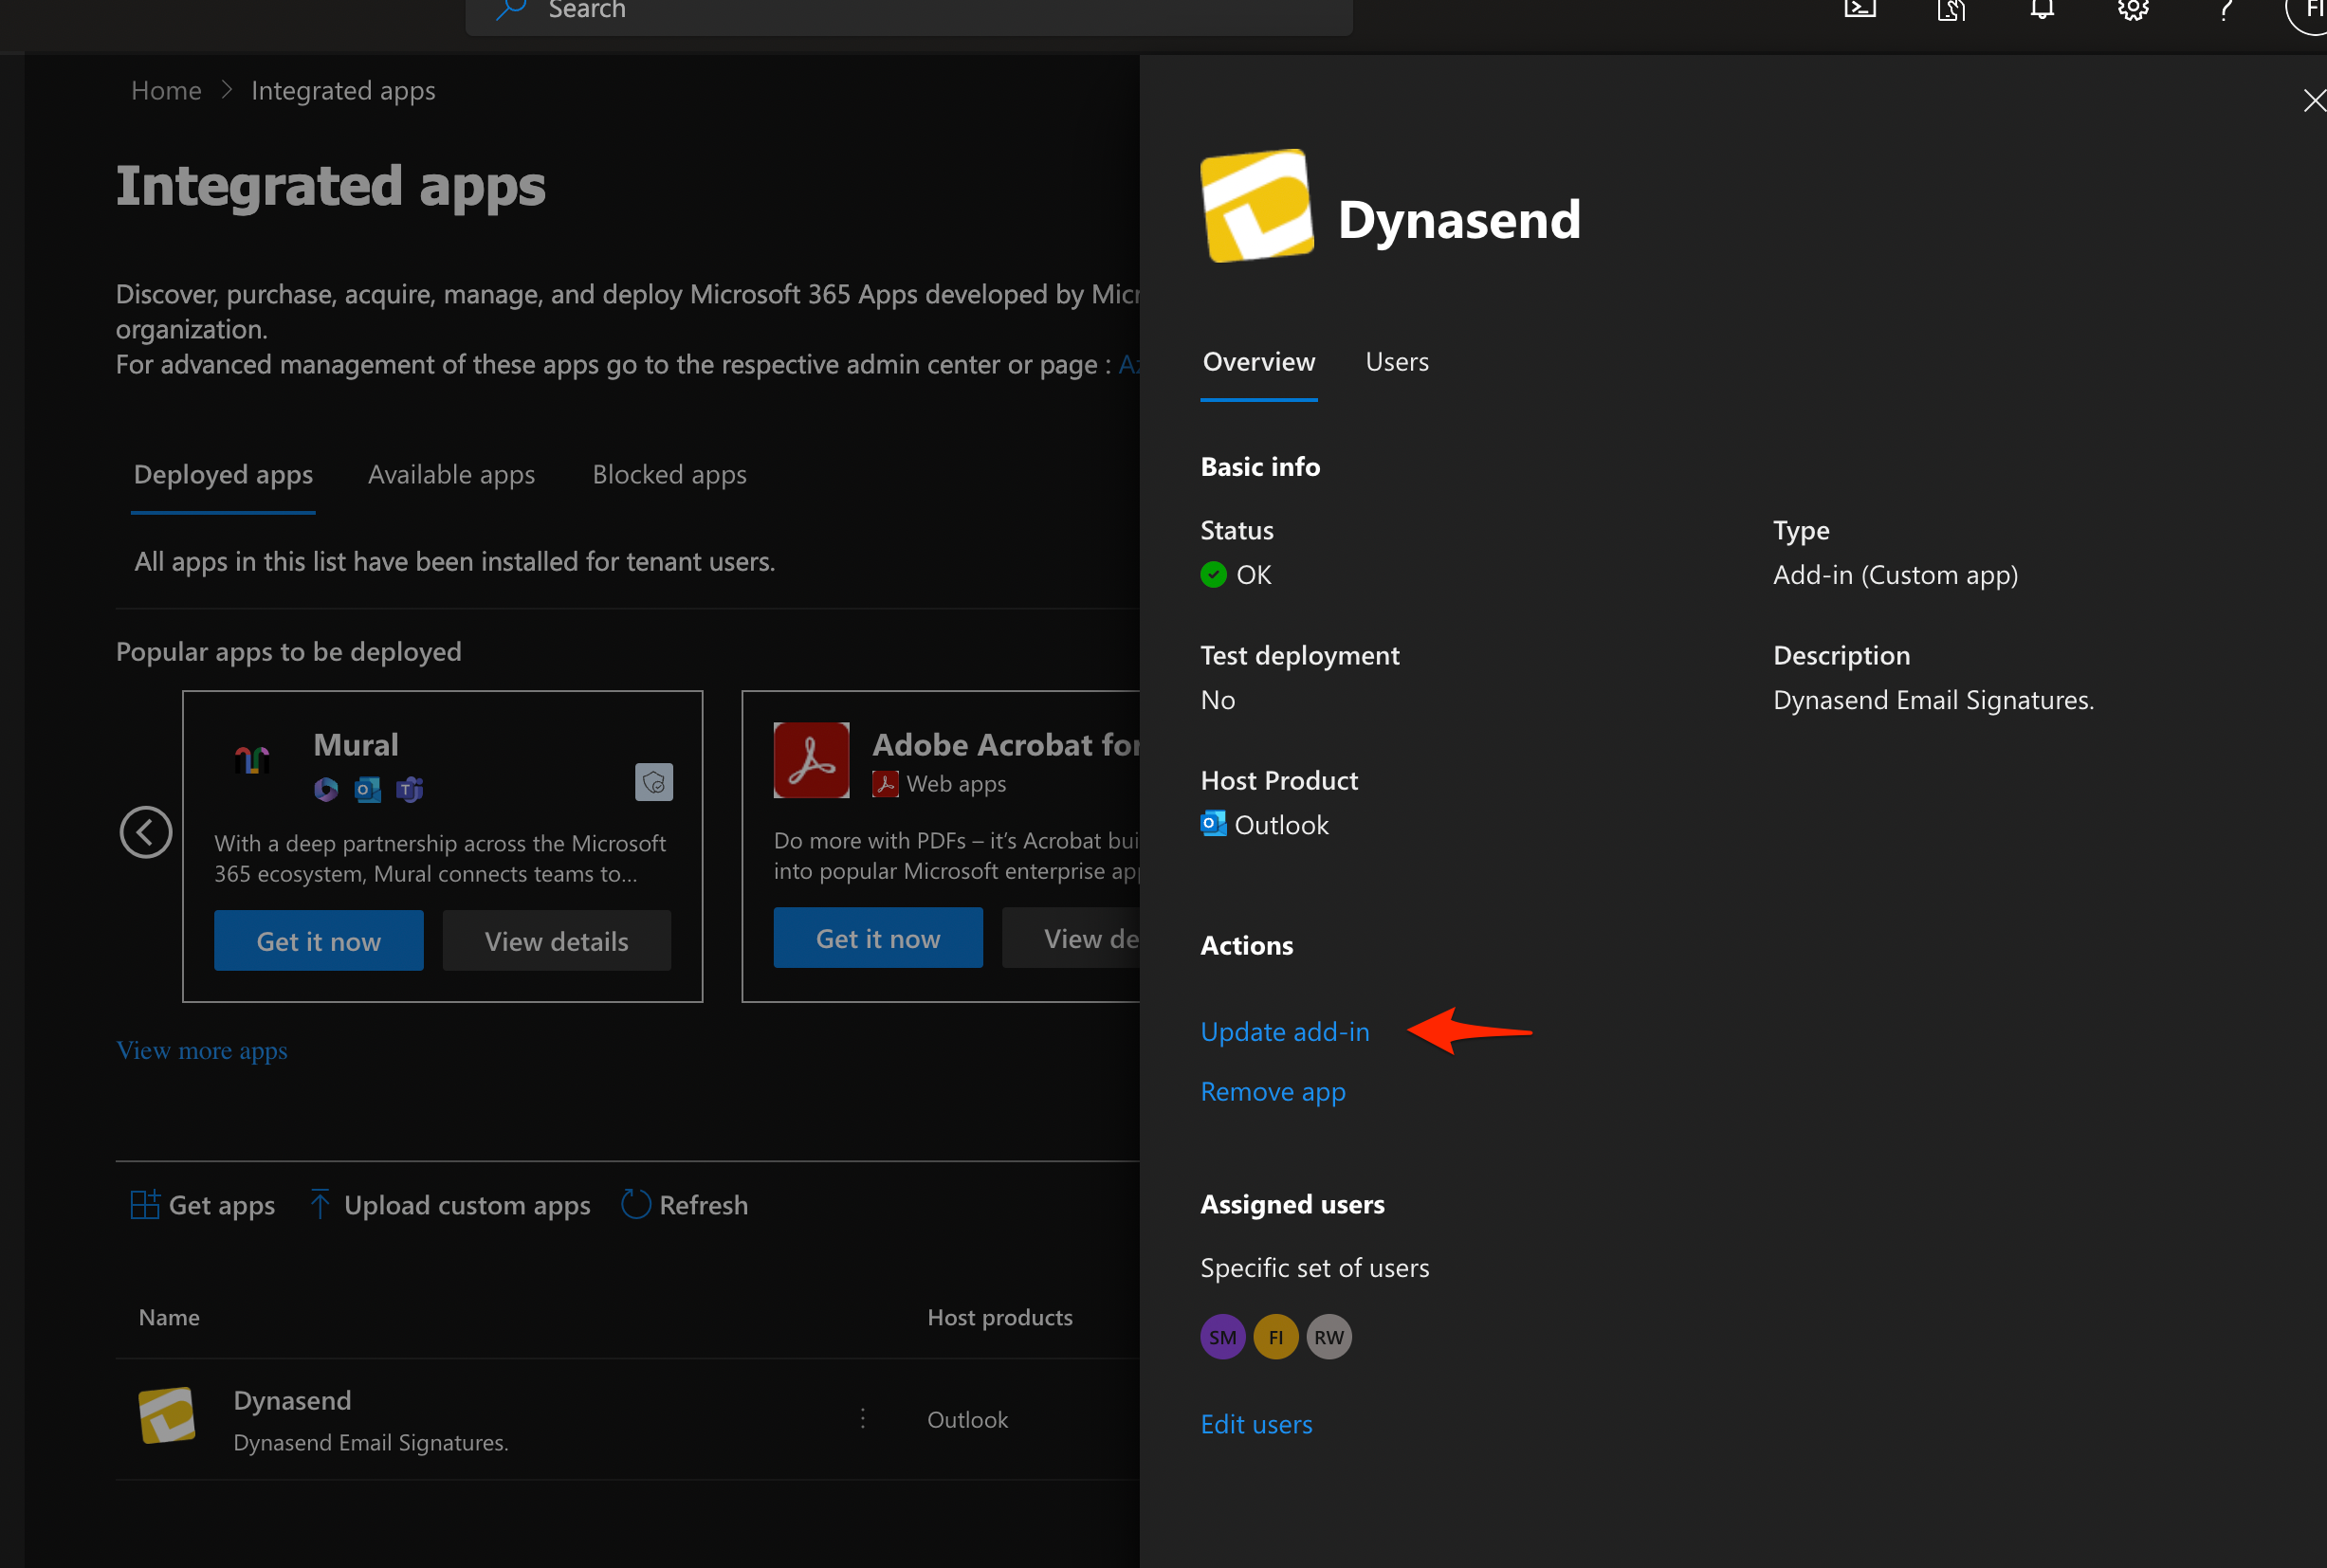Select Blocked apps tab
Screen dimensions: 2327x1568
[x=669, y=475]
